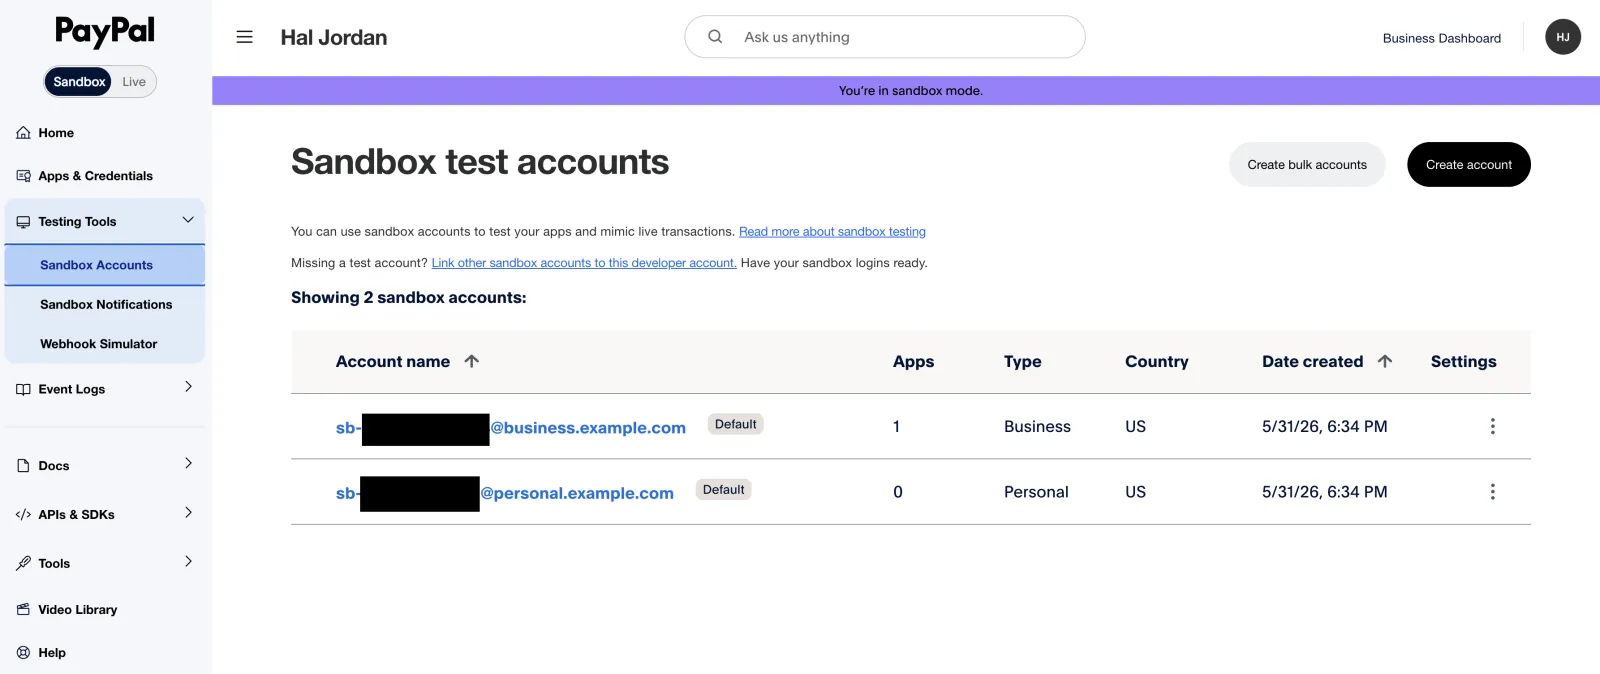Click the Video Library icon
This screenshot has height=674, width=1600.
[23, 609]
